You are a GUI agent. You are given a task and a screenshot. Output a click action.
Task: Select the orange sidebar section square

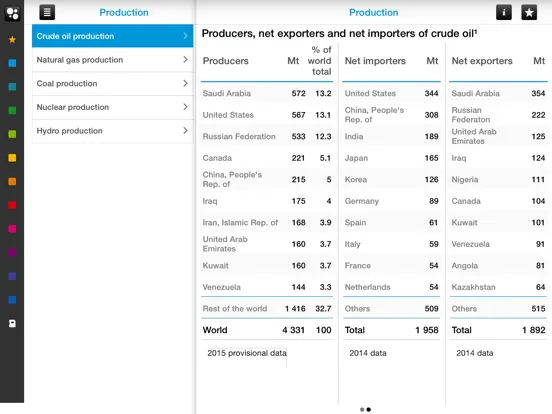(12, 181)
